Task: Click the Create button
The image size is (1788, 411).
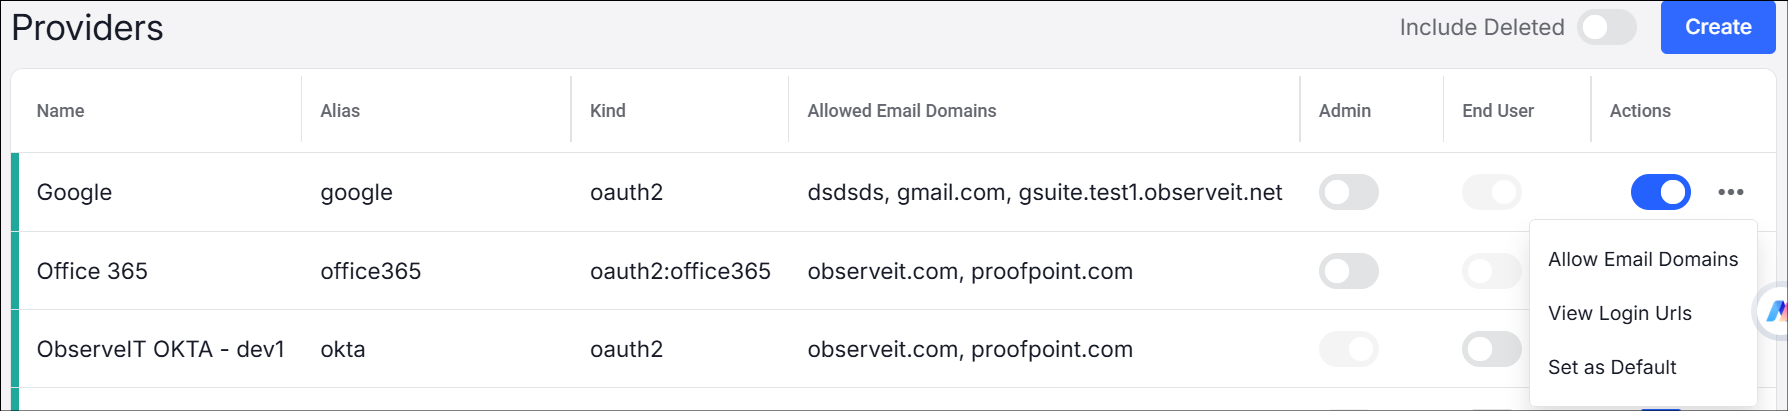Action: [1717, 28]
